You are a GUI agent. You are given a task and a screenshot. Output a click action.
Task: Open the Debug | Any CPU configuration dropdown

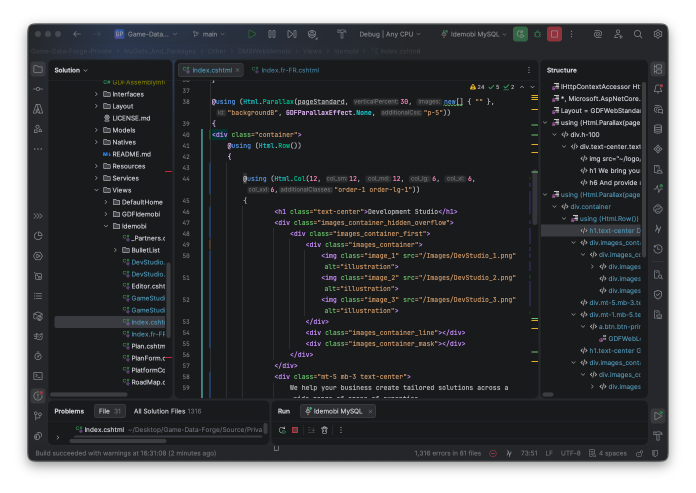click(390, 34)
